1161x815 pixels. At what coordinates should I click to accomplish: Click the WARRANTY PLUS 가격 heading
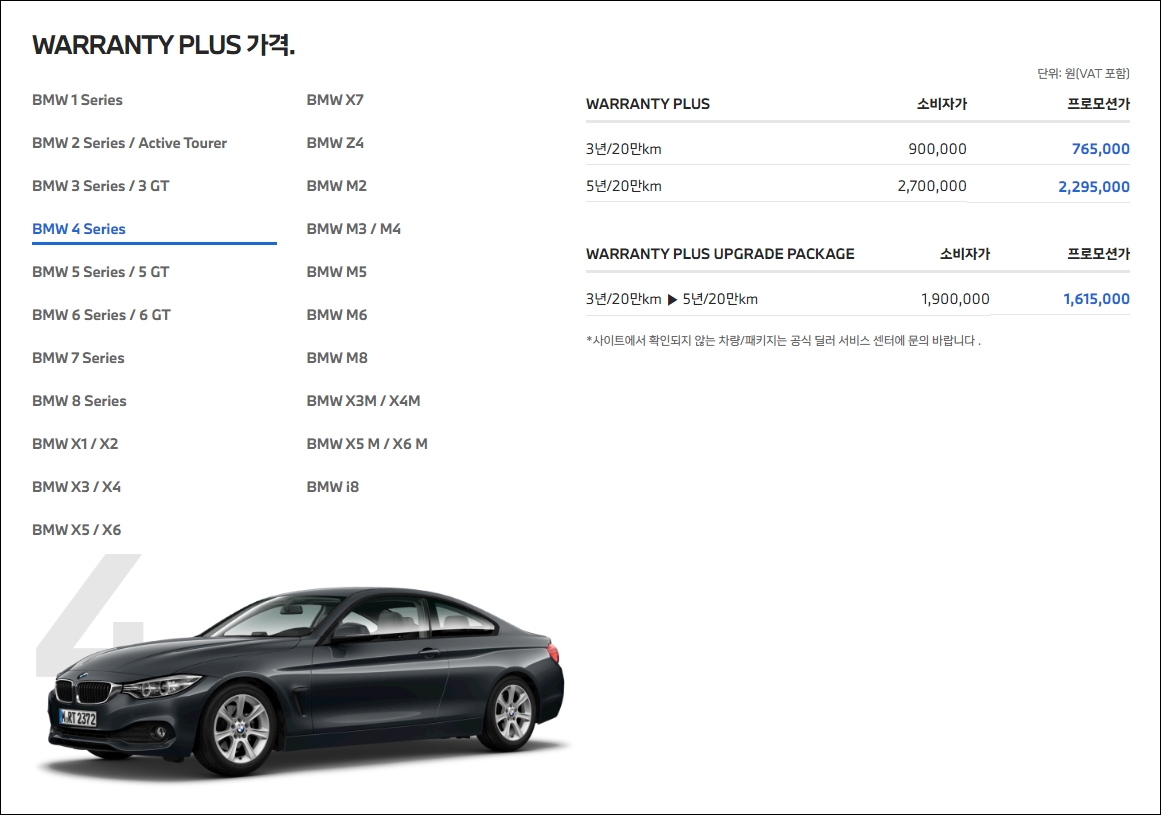(164, 45)
